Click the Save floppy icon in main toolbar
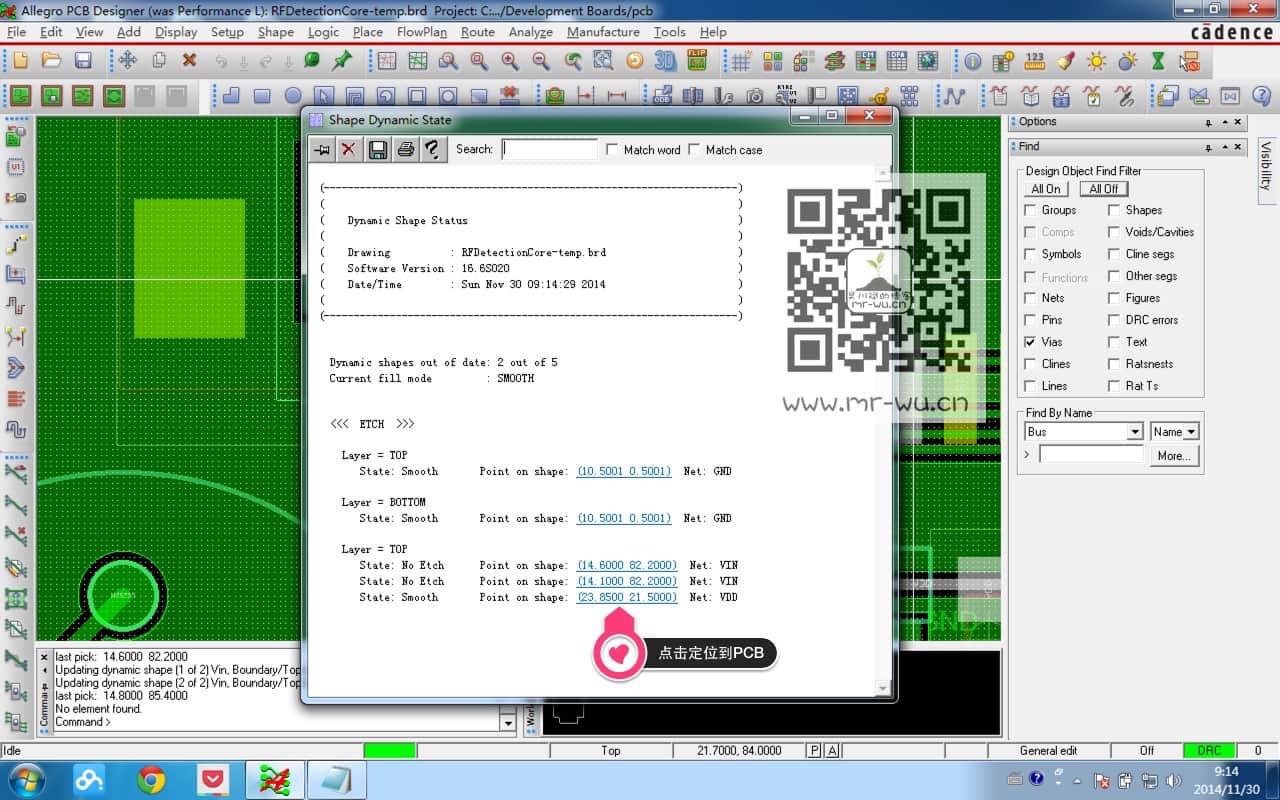Viewport: 1280px width, 800px height. [x=83, y=61]
